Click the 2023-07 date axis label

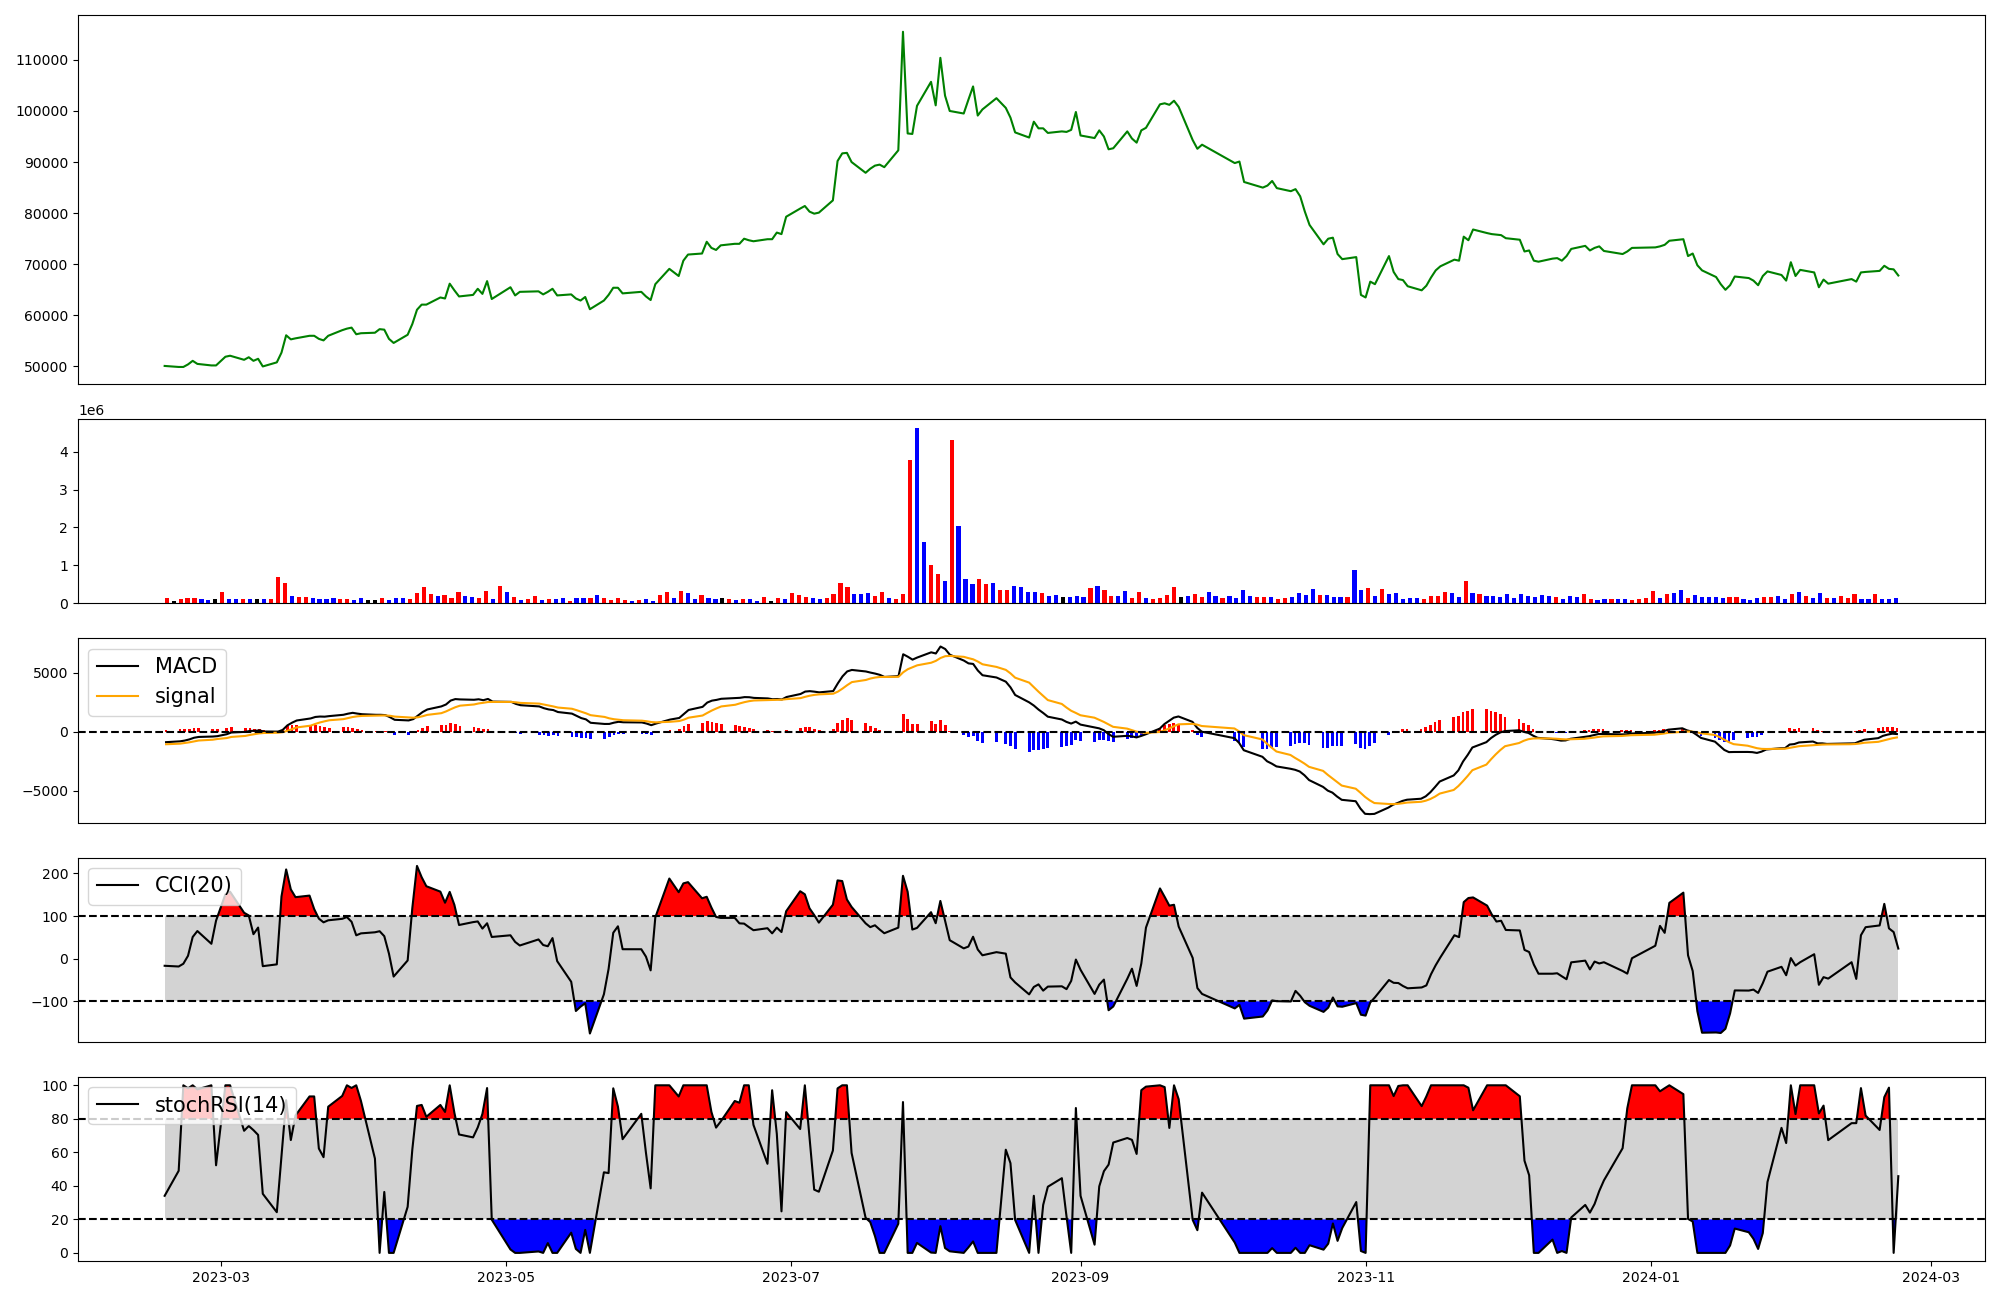pyautogui.click(x=791, y=1277)
